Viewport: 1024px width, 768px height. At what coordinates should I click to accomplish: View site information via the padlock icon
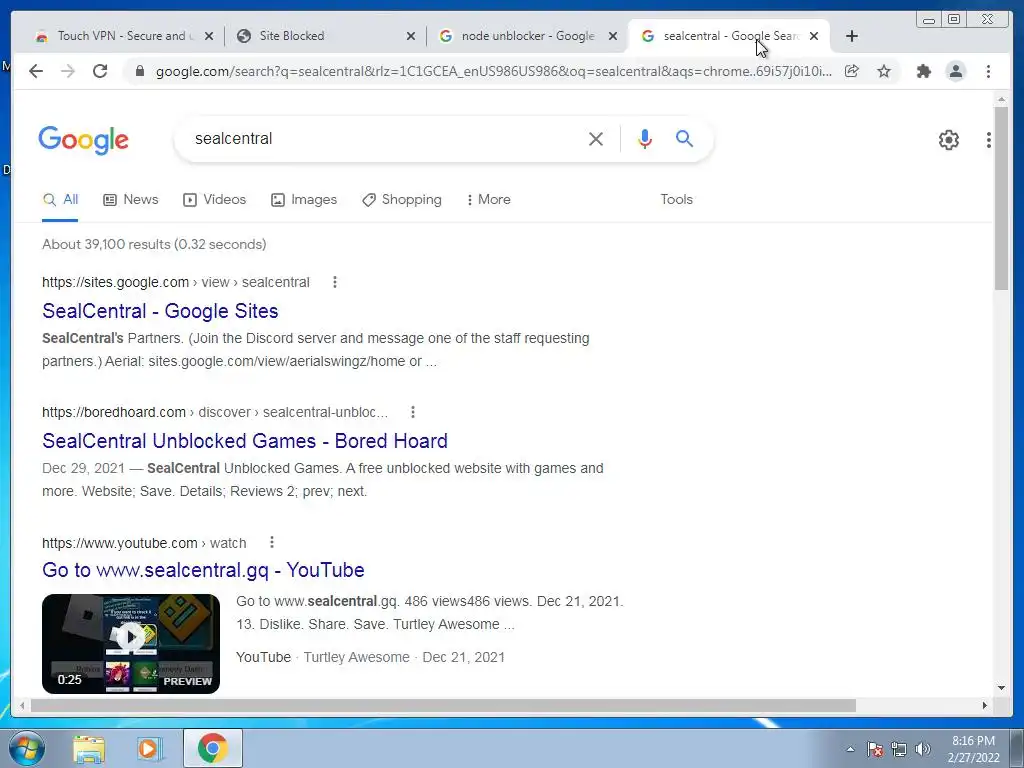coord(139,71)
